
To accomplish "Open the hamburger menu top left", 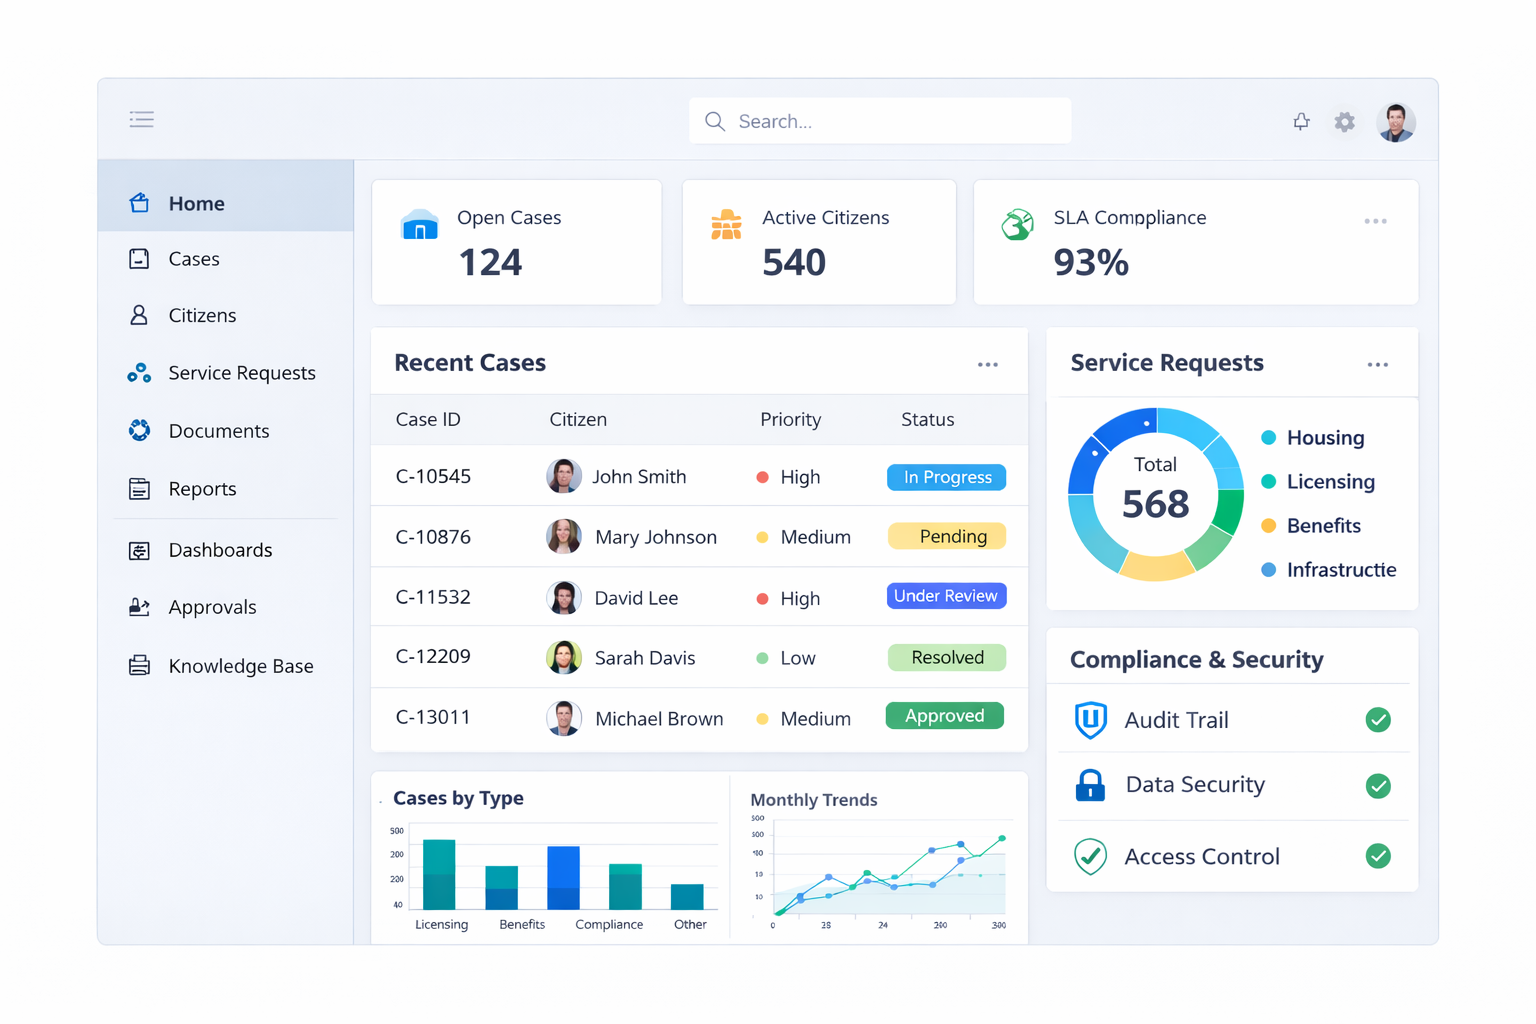I will tap(141, 119).
